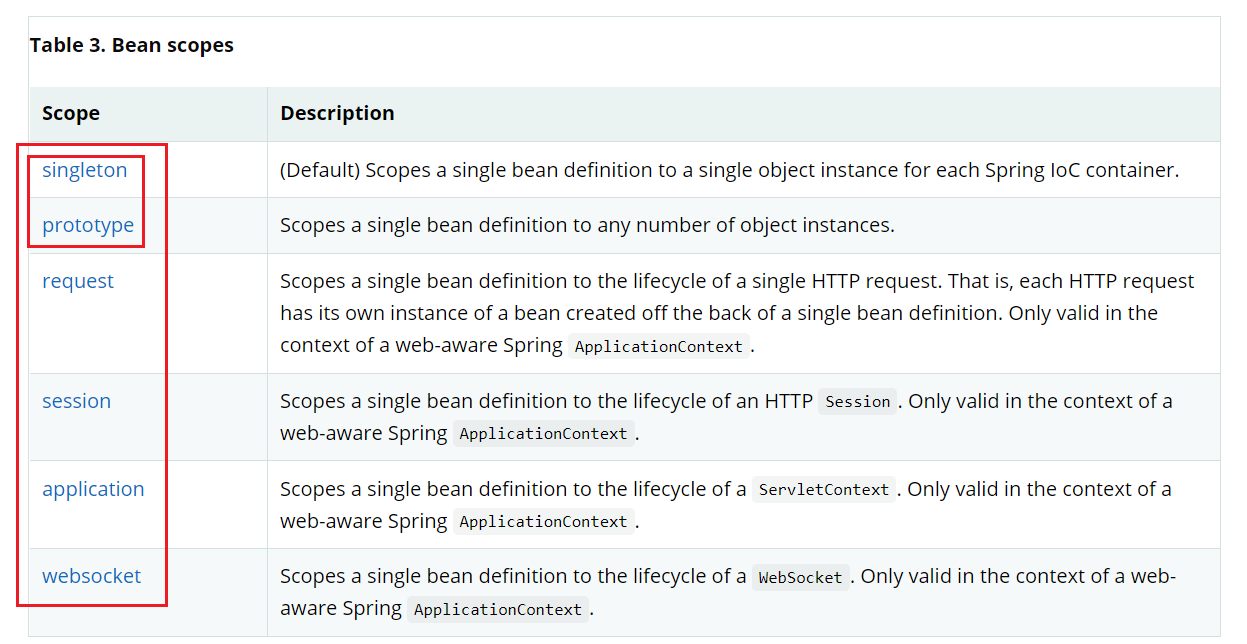
Task: Click ApplicationContext code in the websocket row
Action: tap(498, 610)
